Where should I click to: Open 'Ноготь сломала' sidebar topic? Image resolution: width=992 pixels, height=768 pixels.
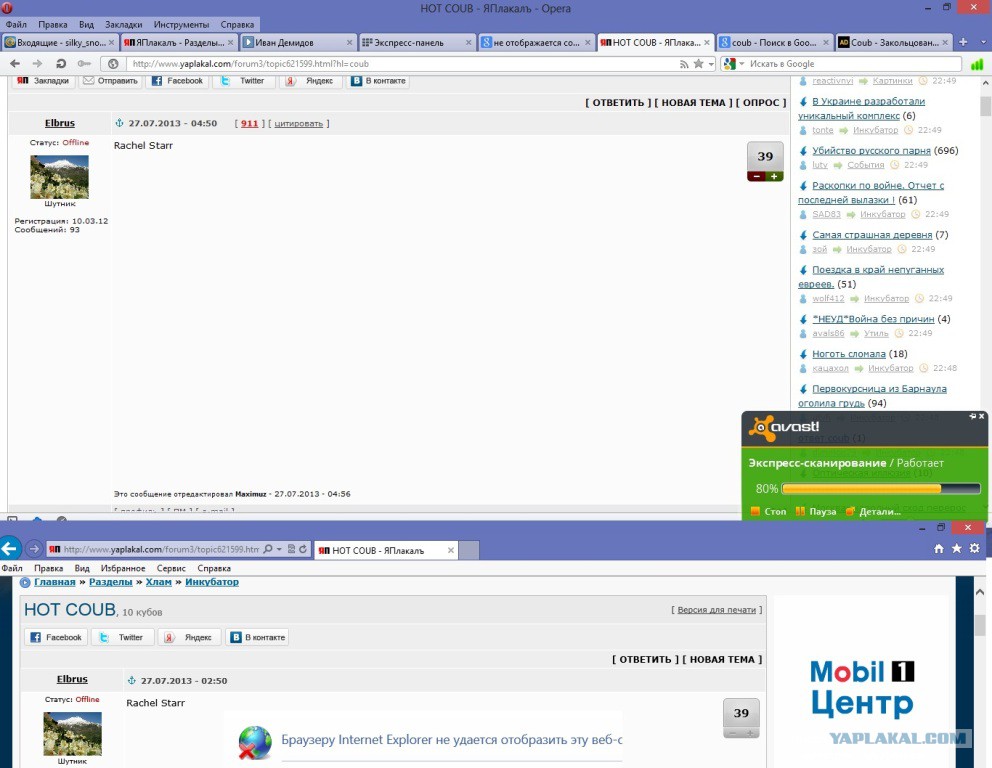848,354
